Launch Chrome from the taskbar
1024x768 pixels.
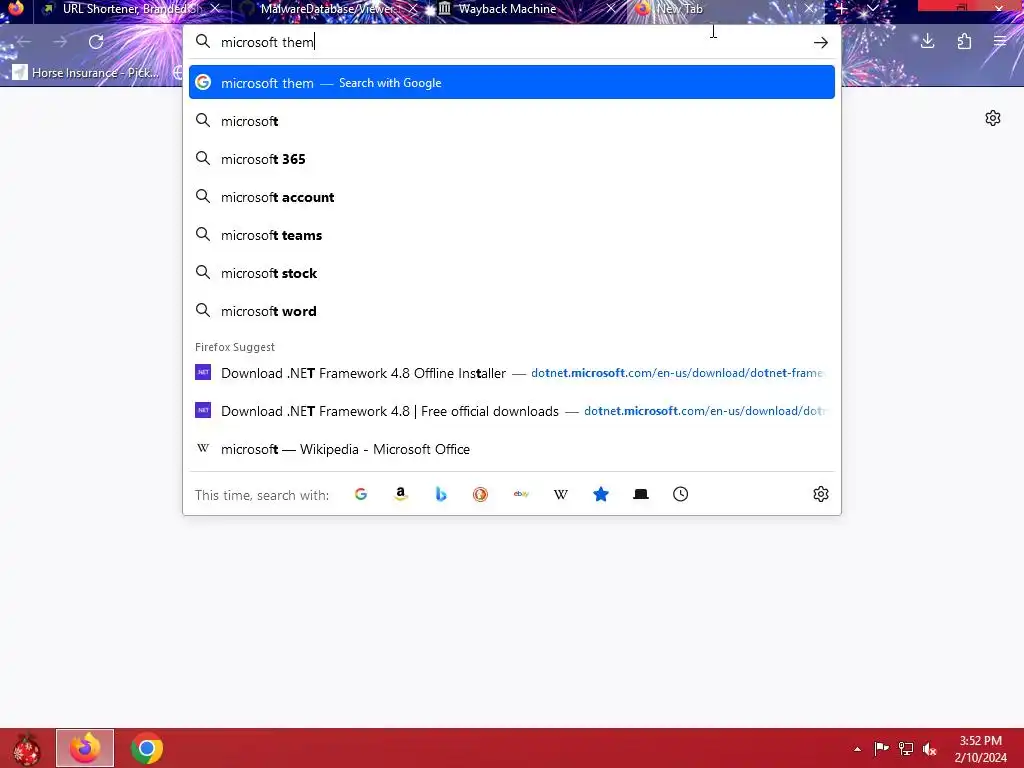tap(147, 748)
